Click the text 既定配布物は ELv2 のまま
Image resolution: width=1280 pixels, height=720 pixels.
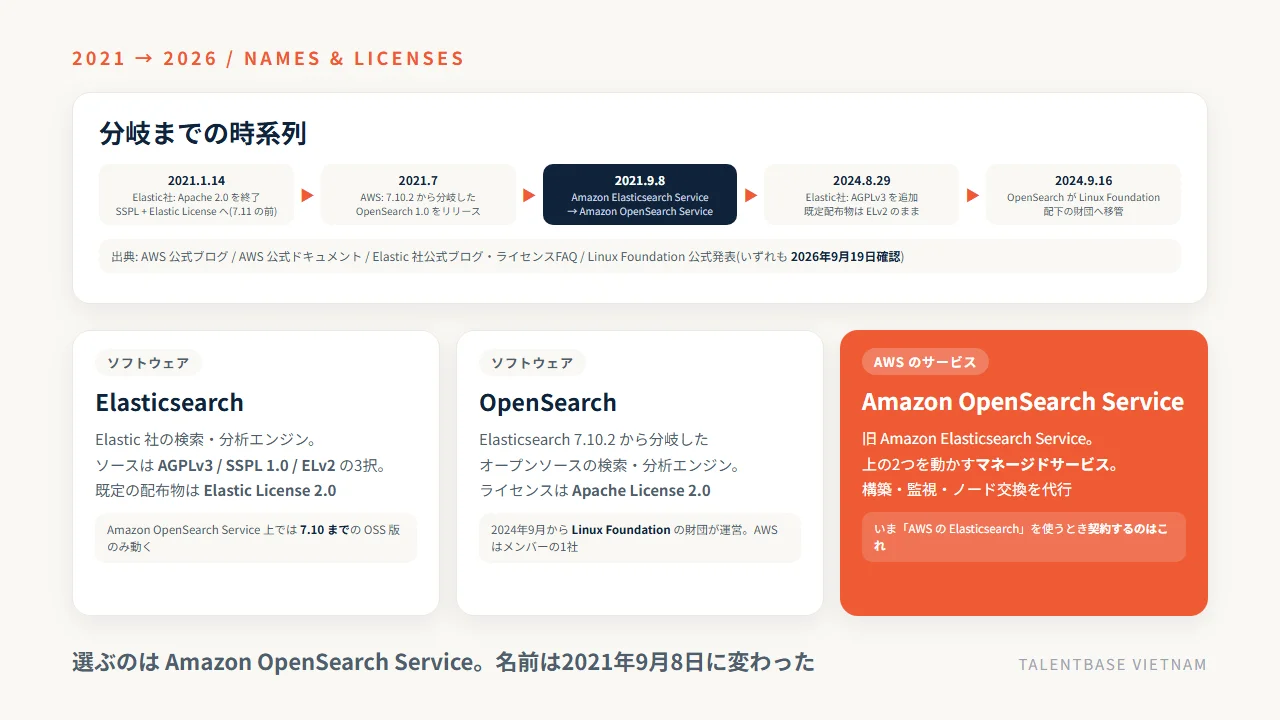[861, 211]
